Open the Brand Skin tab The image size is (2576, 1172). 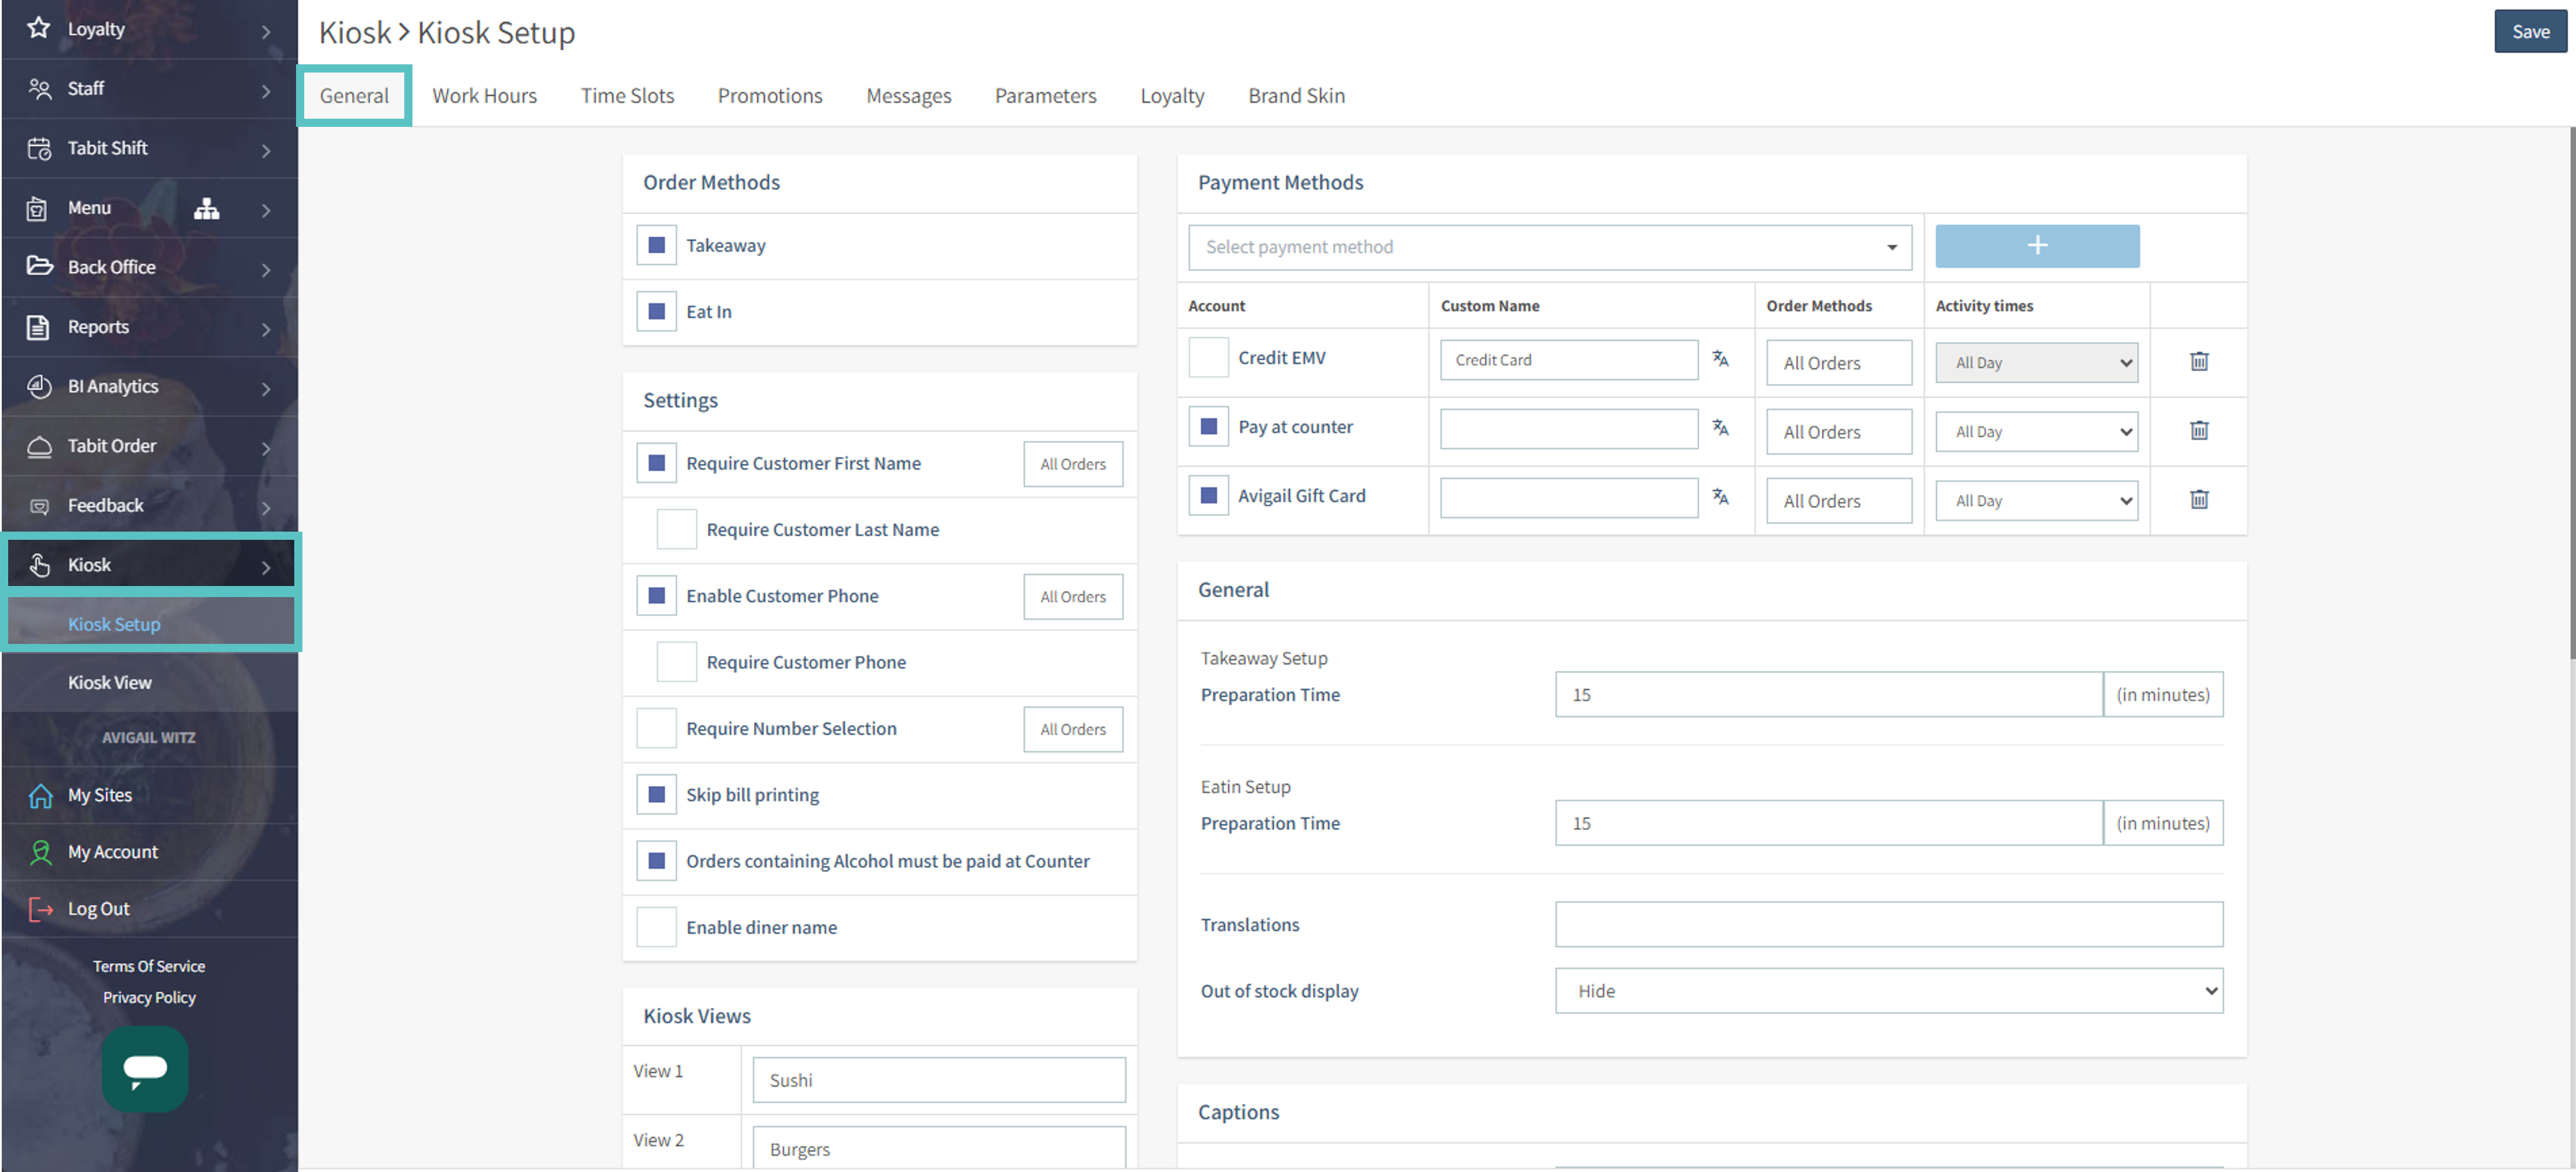coord(1296,96)
